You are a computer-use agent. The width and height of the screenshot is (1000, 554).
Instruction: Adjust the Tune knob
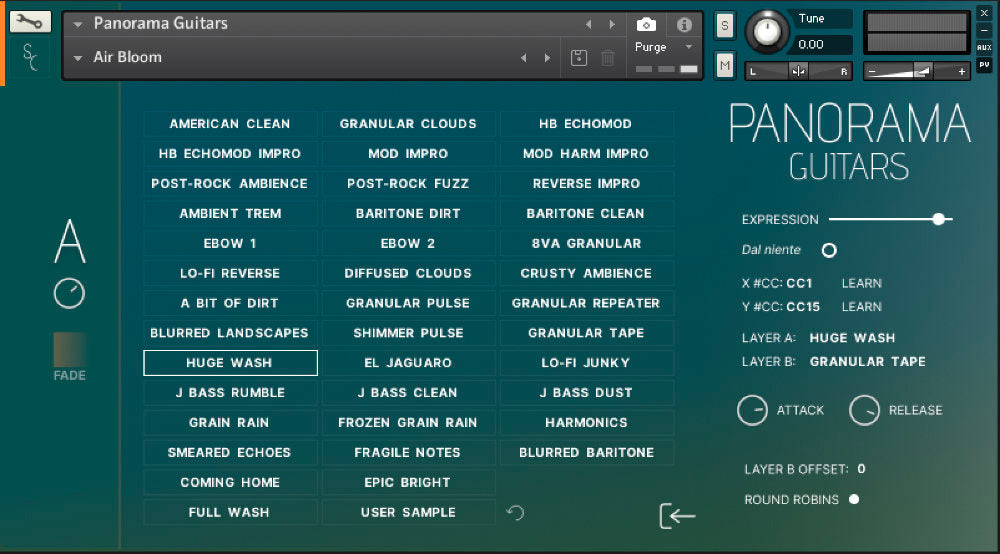(767, 31)
